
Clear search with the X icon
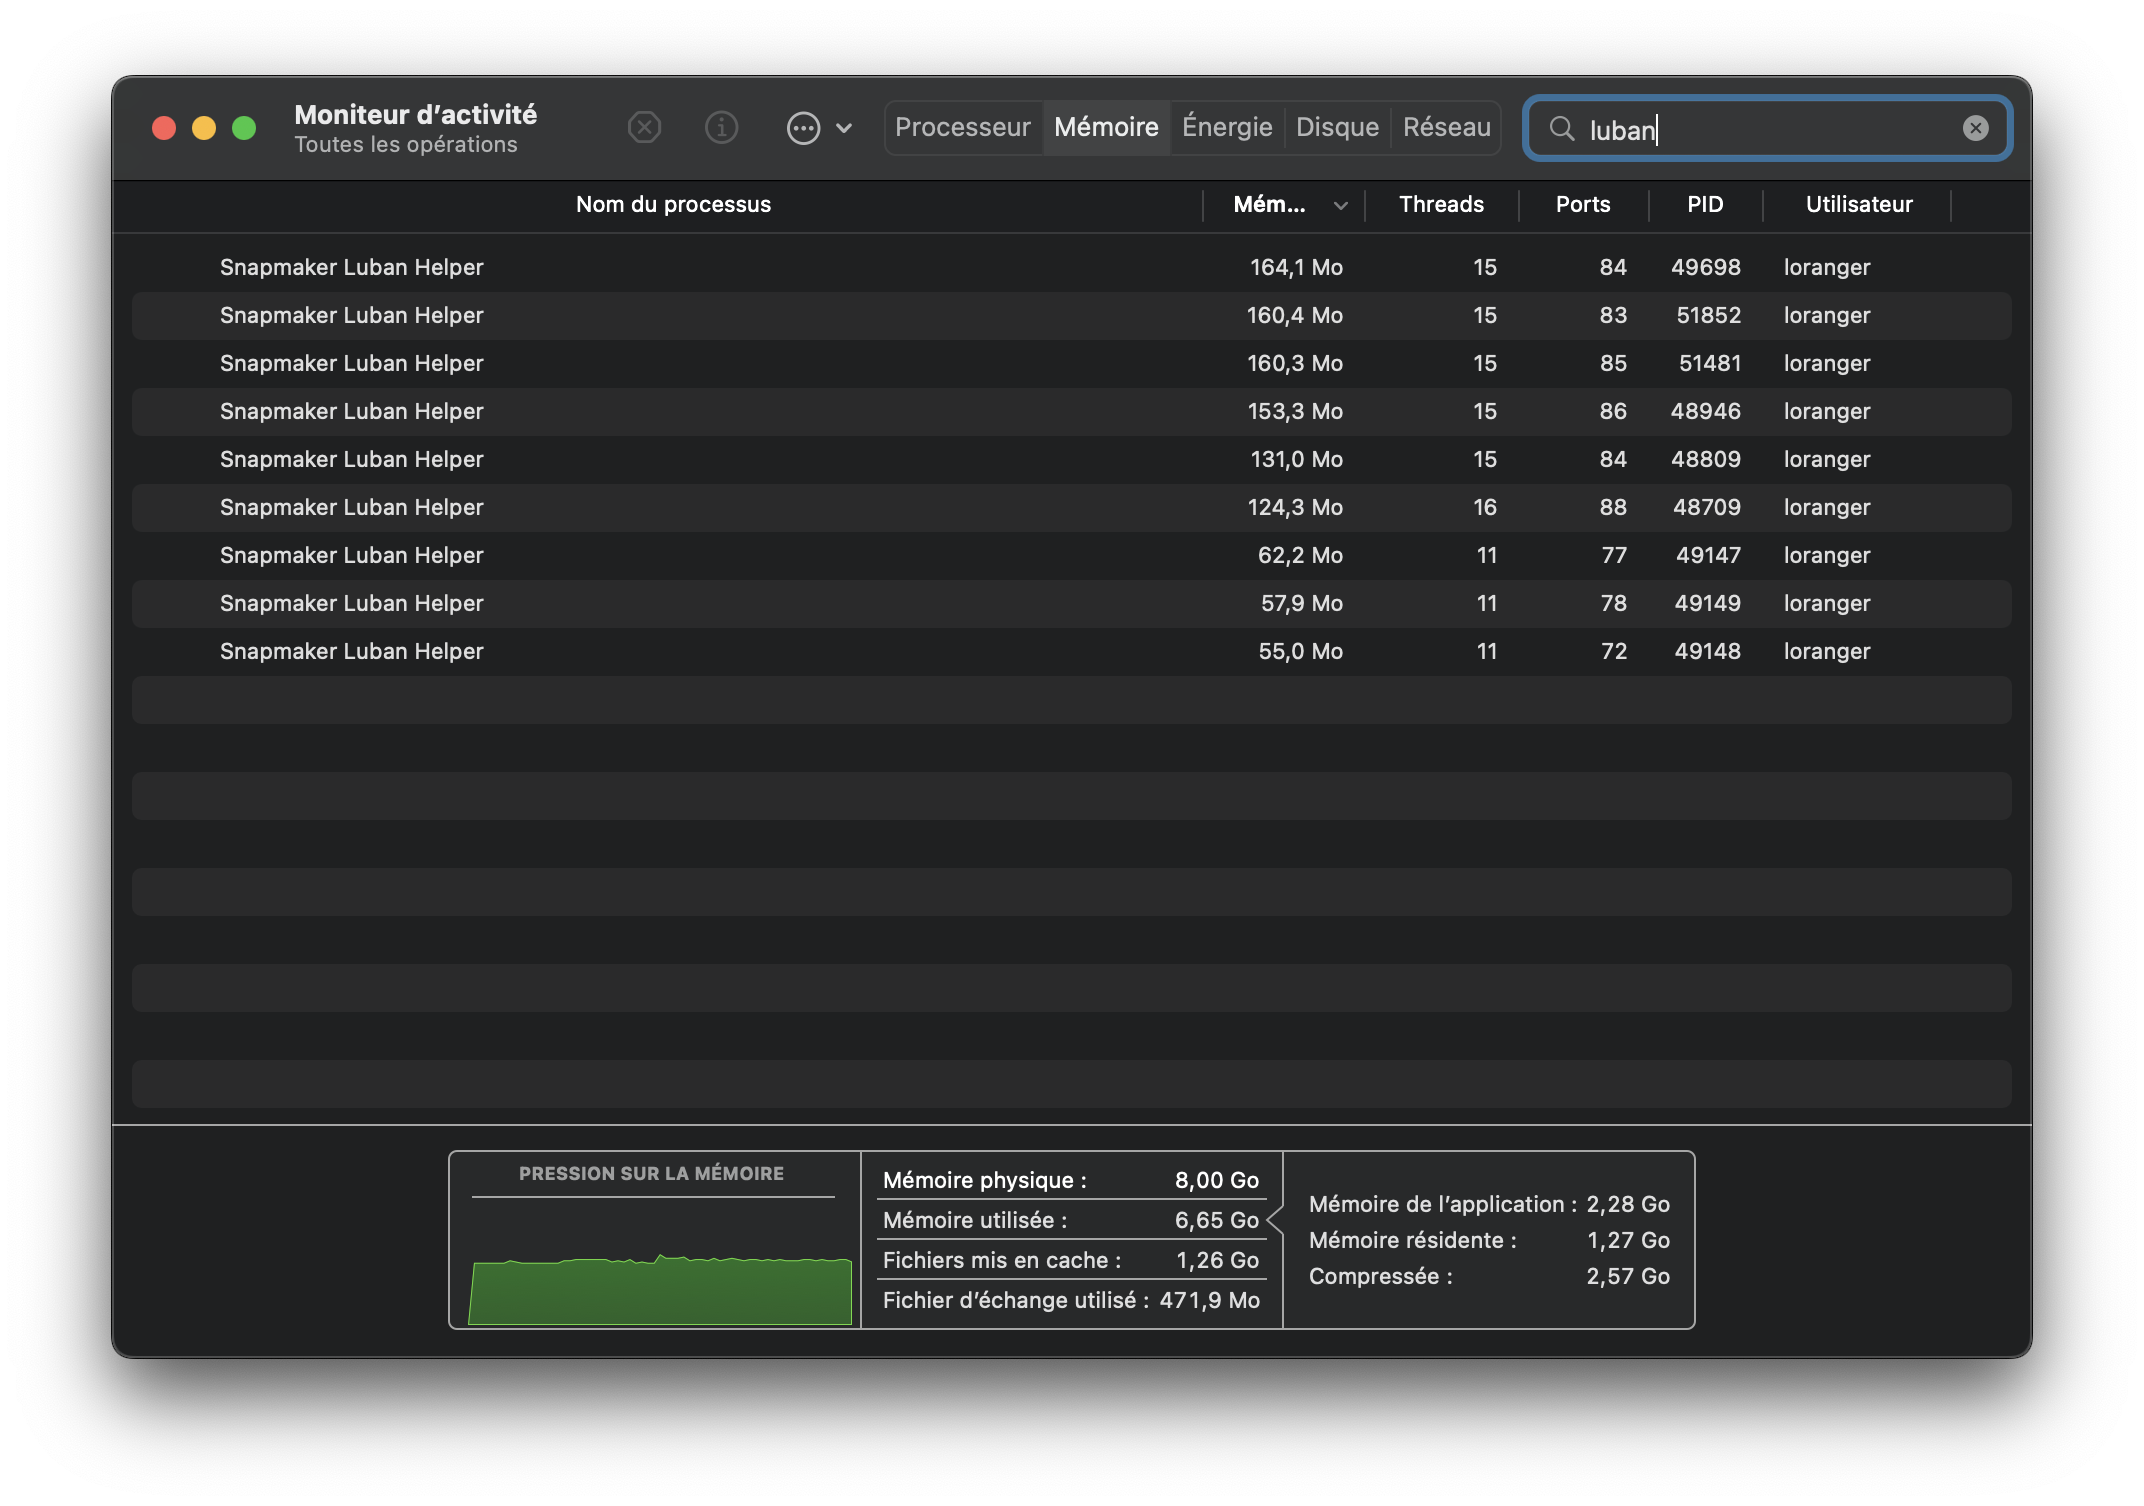pos(1975,128)
